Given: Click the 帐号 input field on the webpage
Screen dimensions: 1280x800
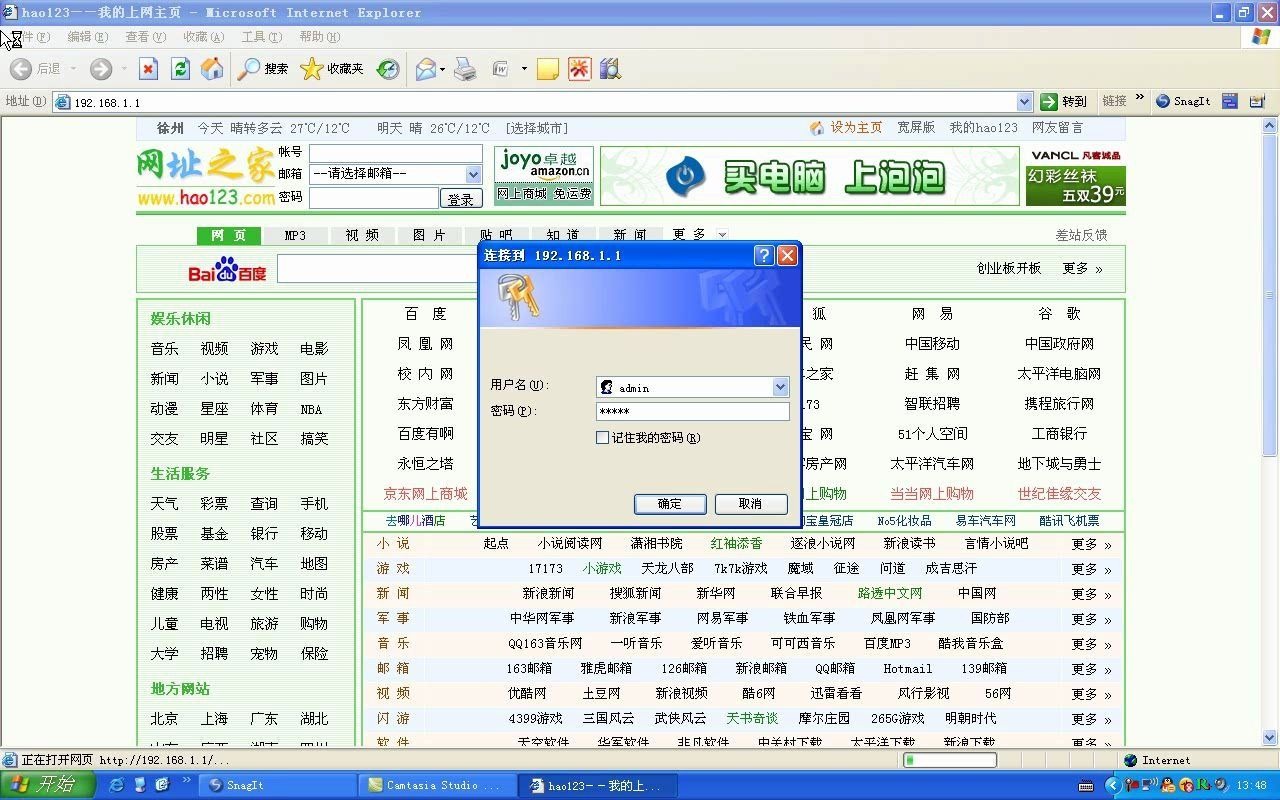Looking at the screenshot, I should [x=395, y=153].
